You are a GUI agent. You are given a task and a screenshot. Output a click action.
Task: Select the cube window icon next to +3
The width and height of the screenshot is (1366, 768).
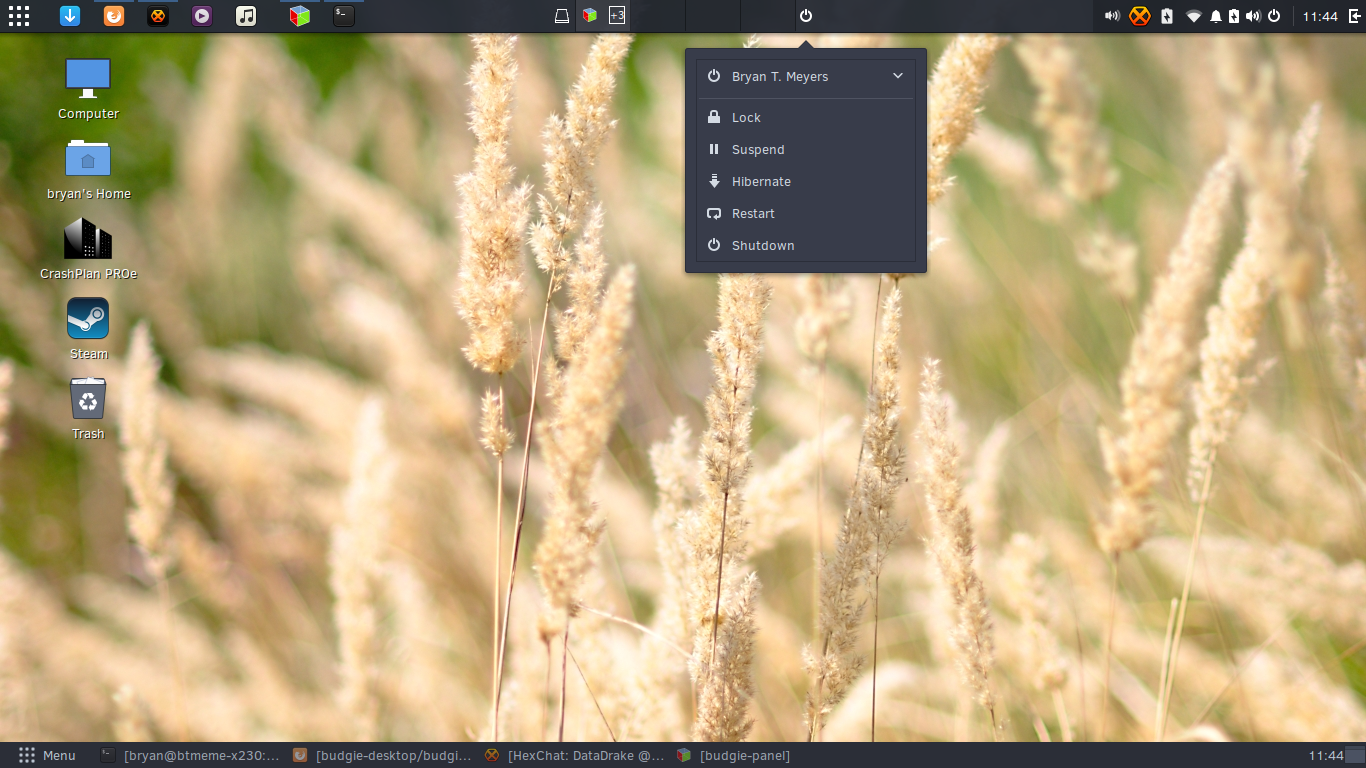591,16
